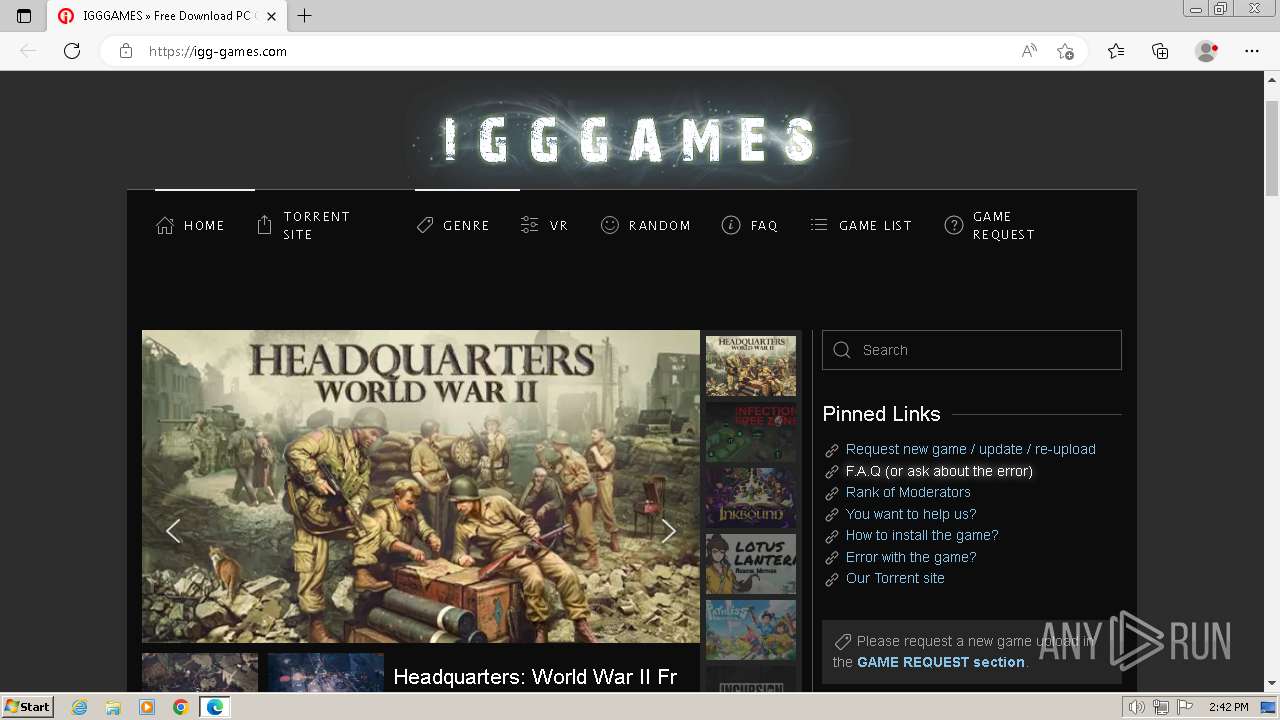Open the Headquarters World War II main banner
This screenshot has width=1280, height=720.
(421, 486)
